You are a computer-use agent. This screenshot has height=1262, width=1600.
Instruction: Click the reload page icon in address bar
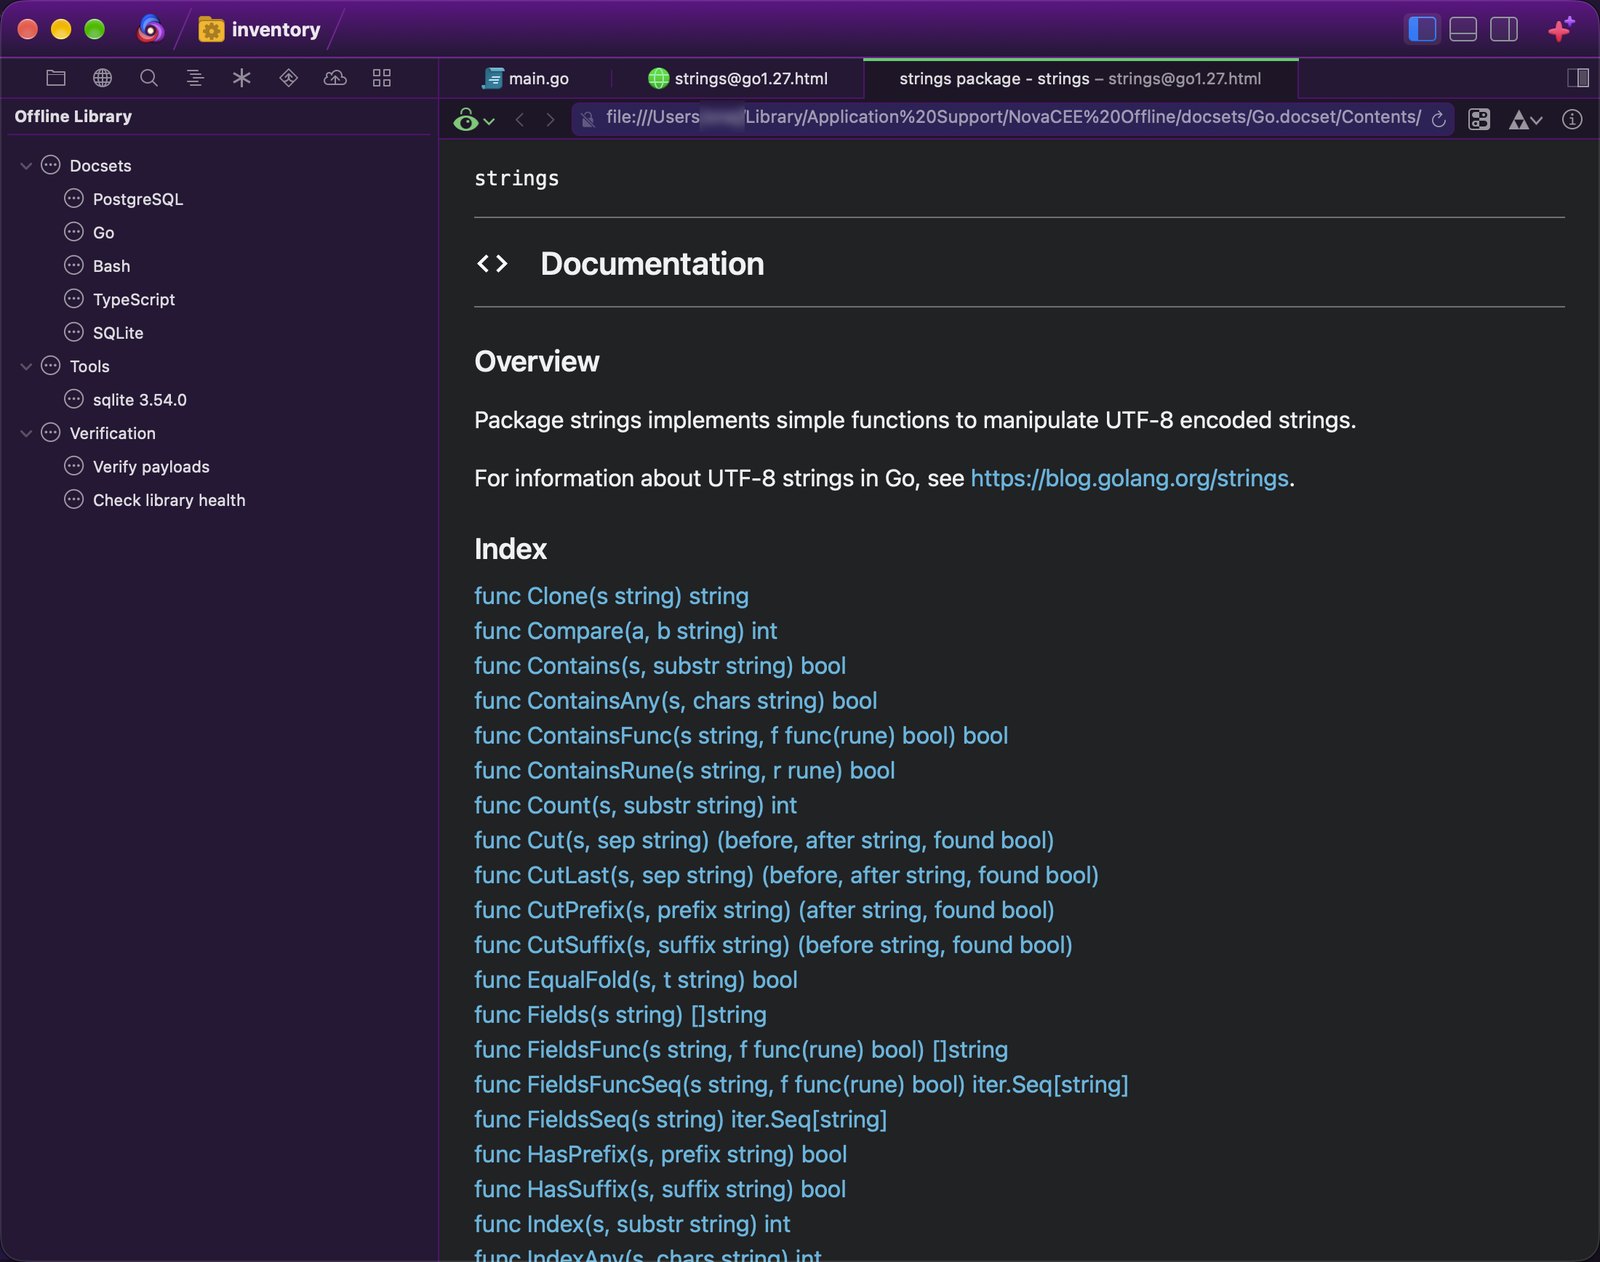pos(1438,119)
